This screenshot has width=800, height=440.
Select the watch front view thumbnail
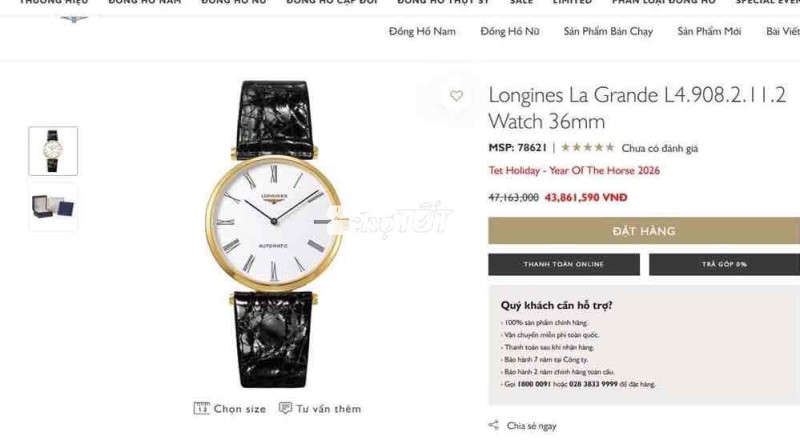pos(53,151)
